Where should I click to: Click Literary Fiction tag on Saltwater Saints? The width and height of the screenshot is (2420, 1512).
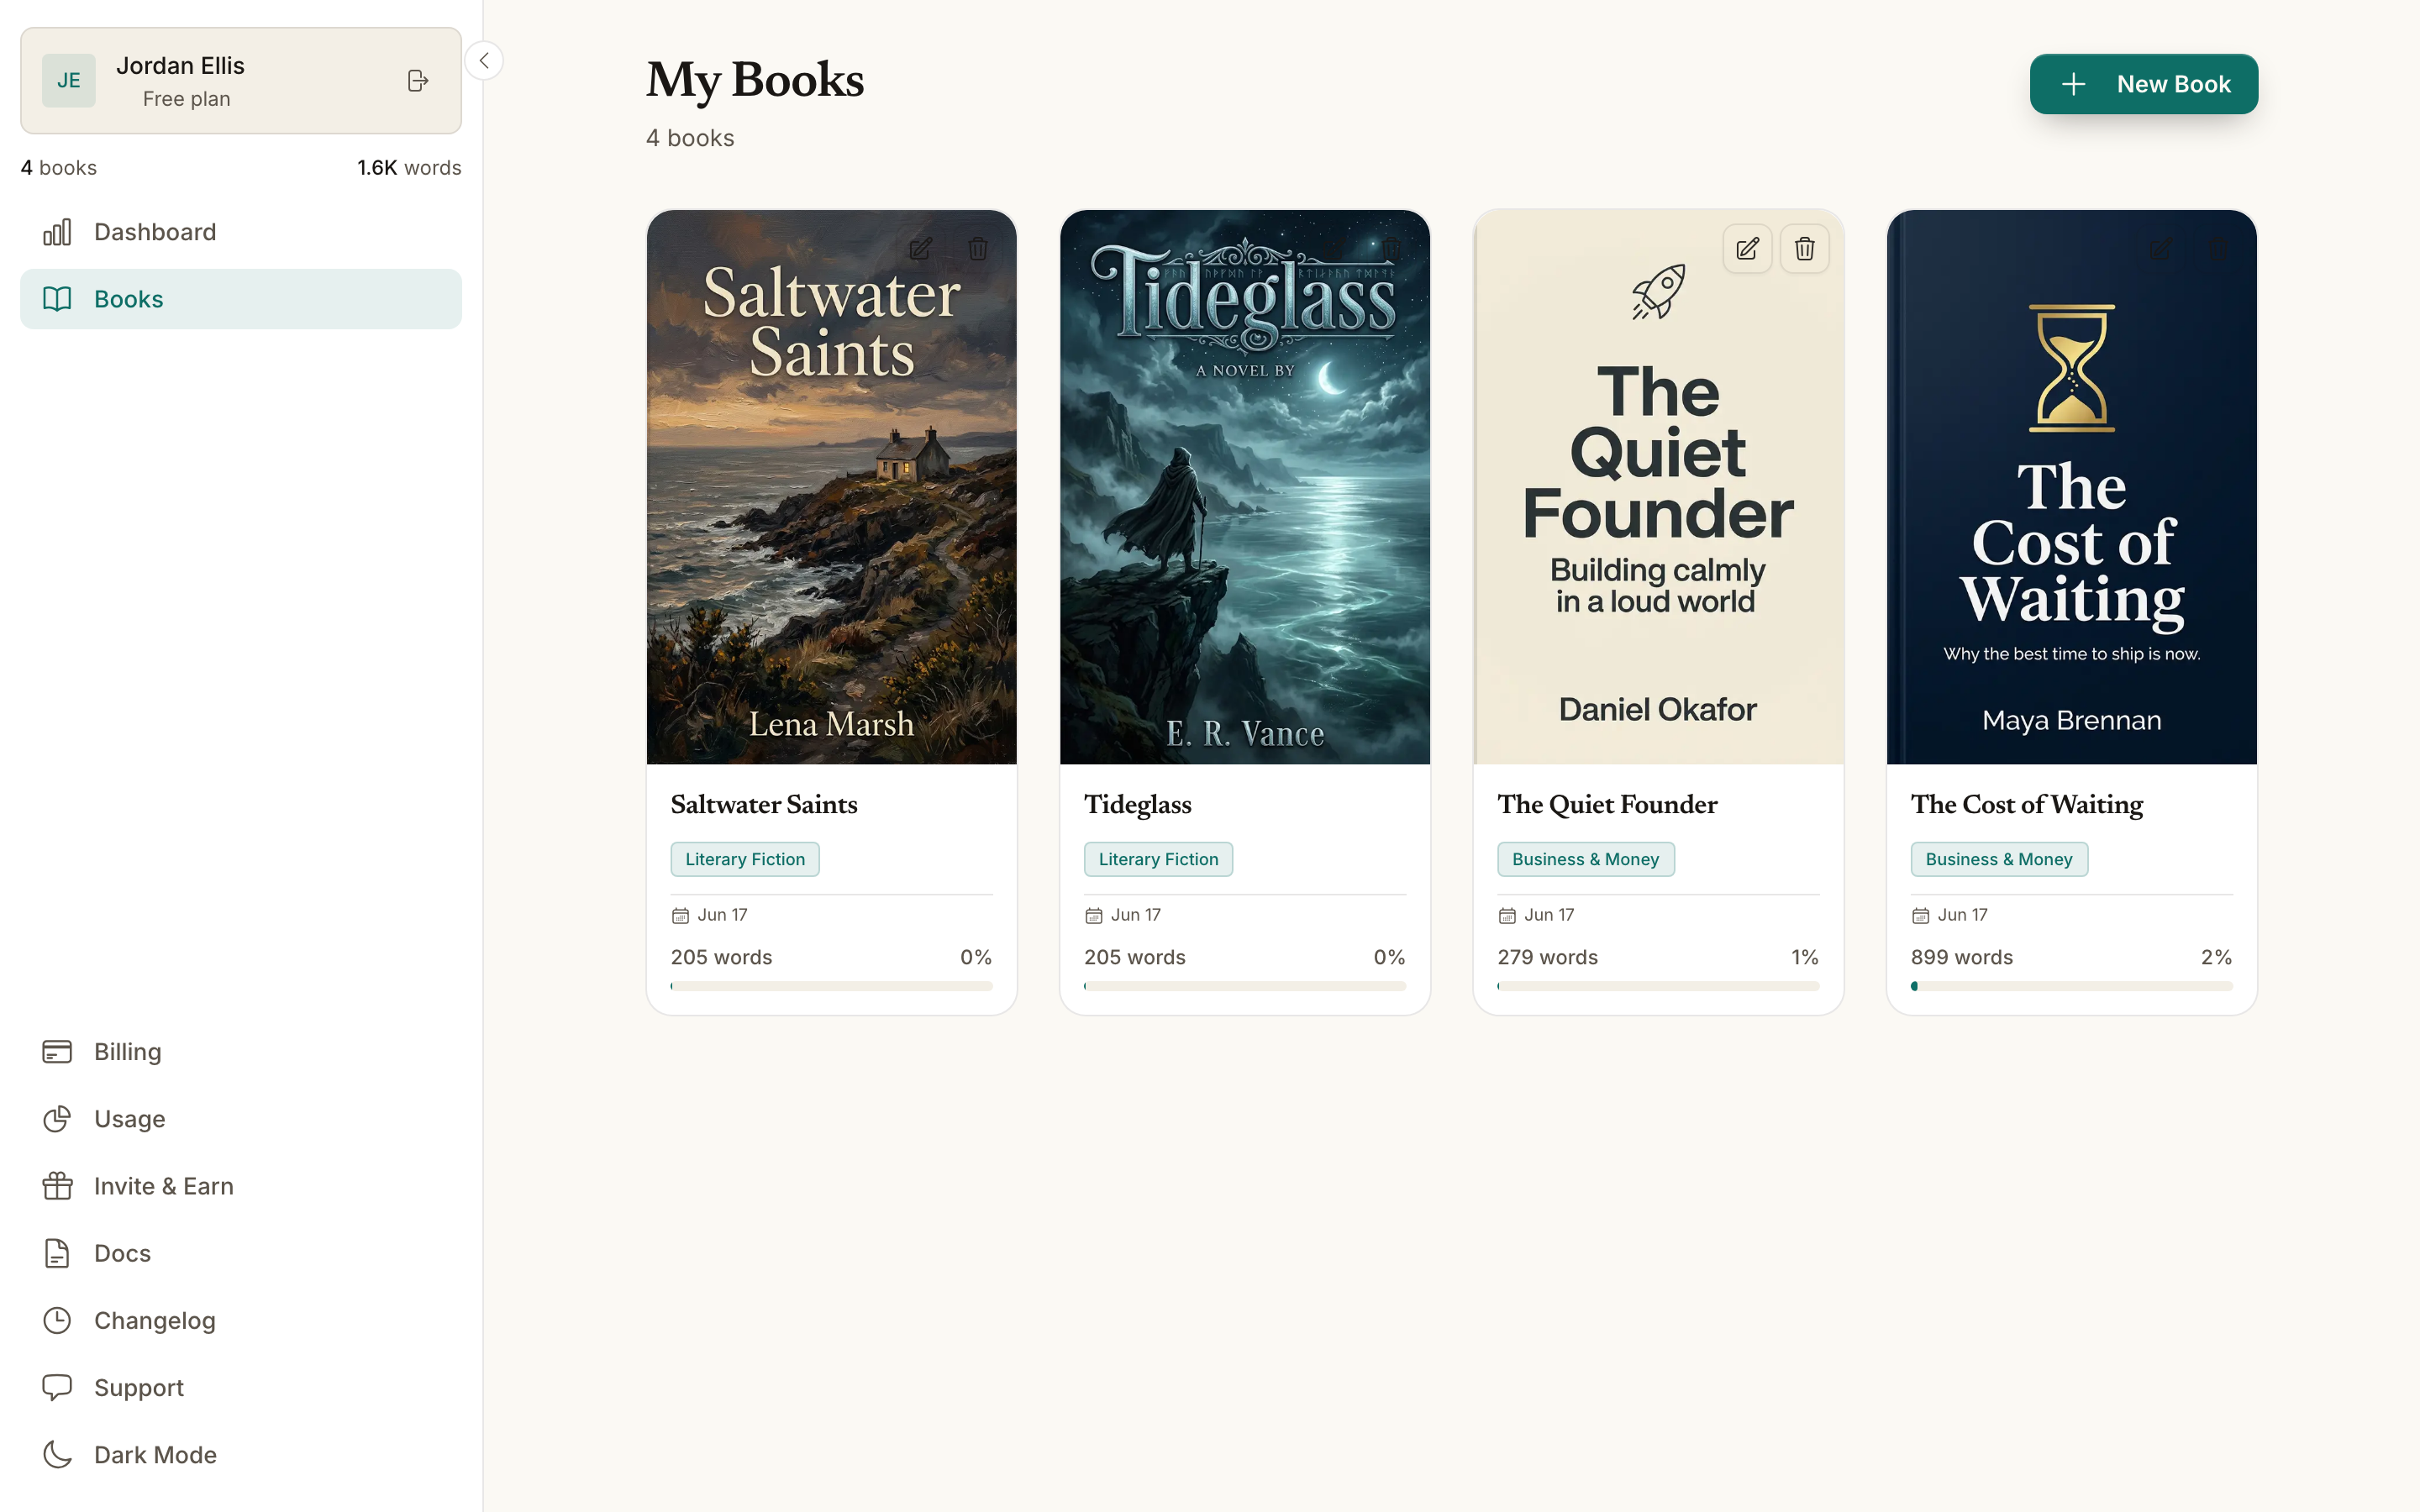pyautogui.click(x=745, y=859)
